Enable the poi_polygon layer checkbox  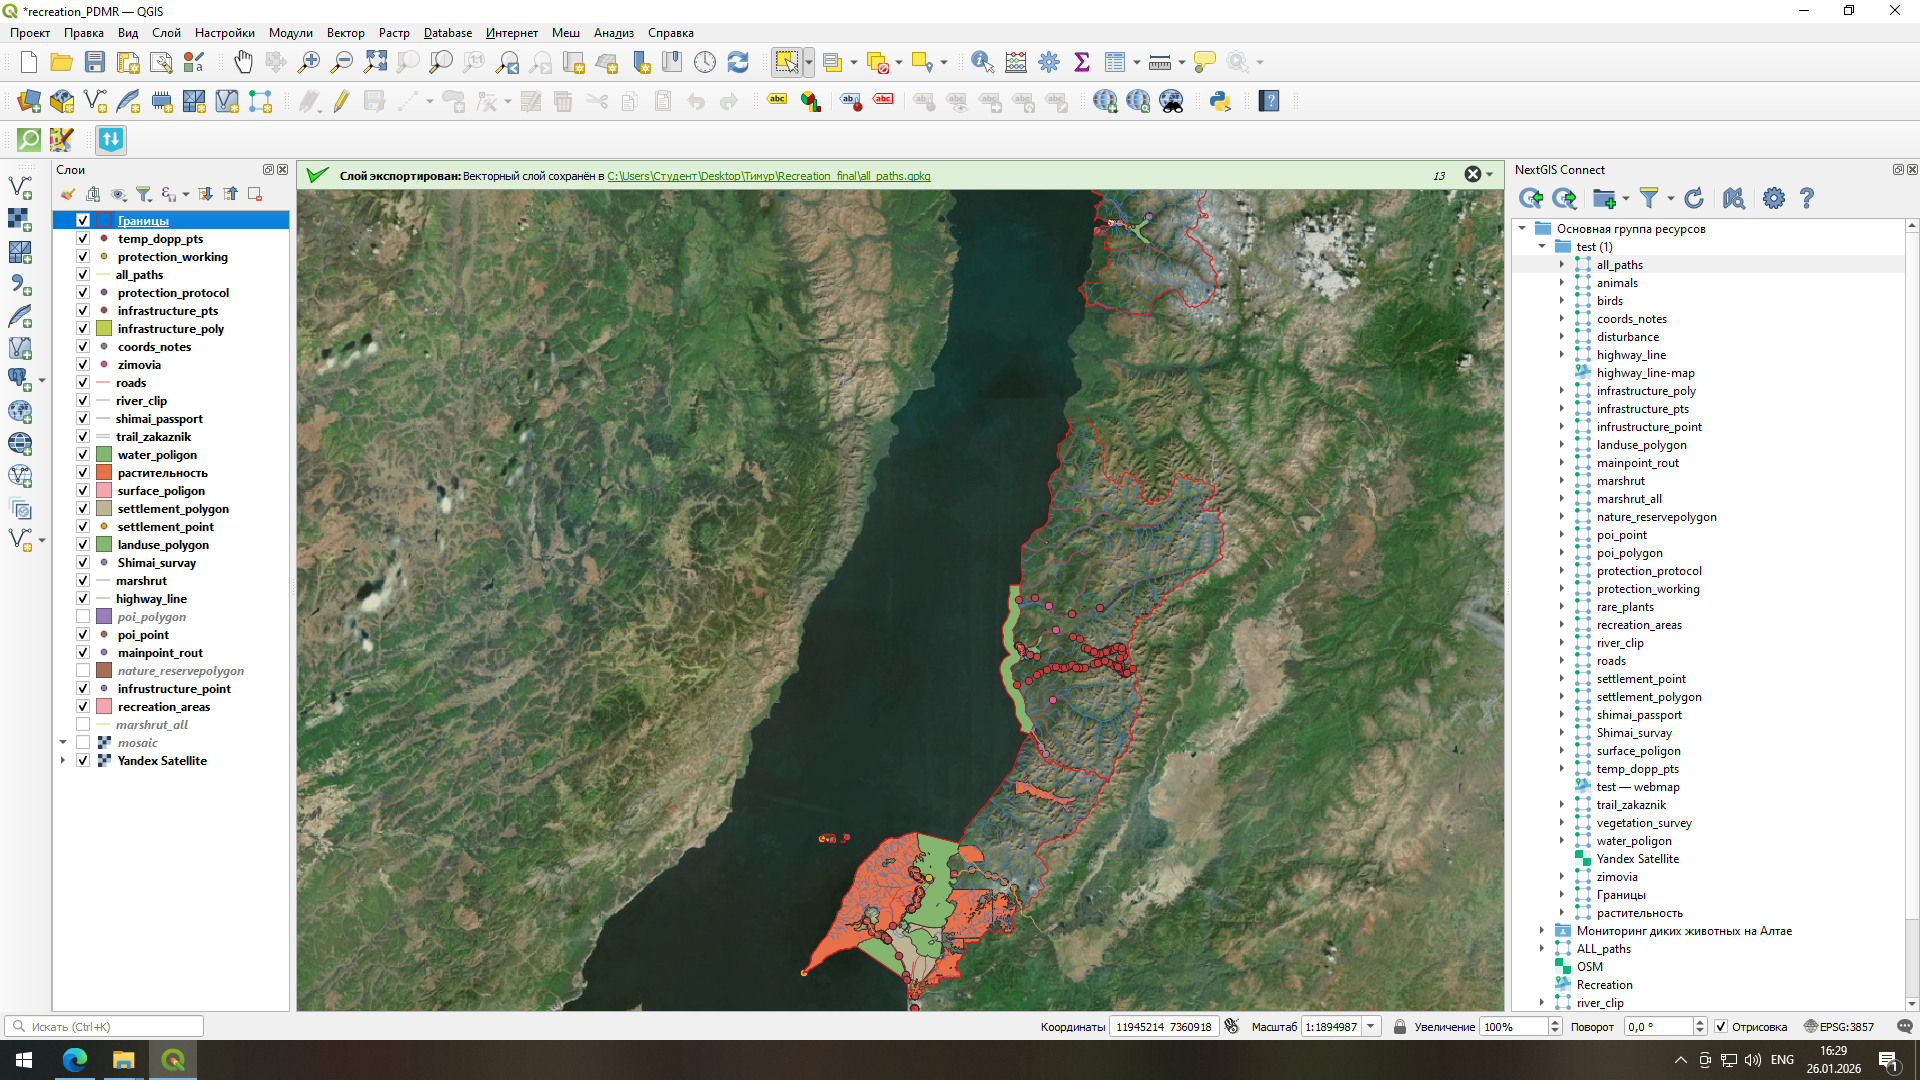pyautogui.click(x=83, y=617)
